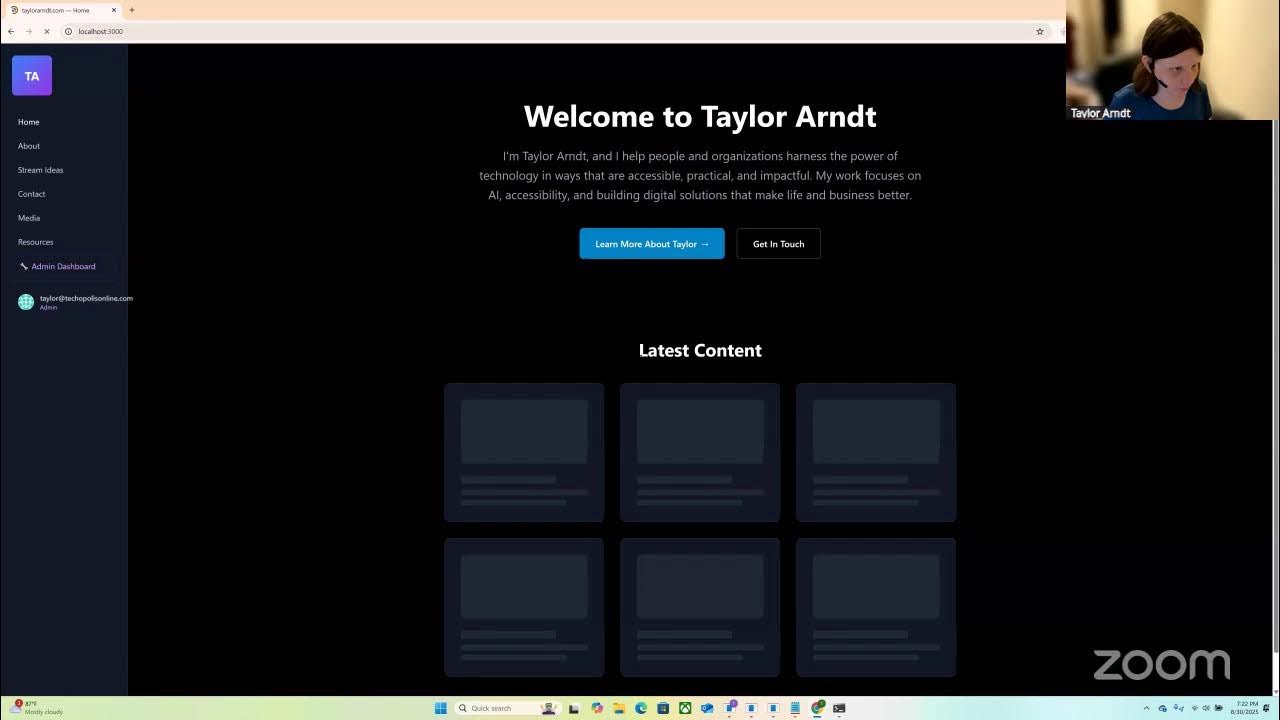Viewport: 1280px width, 720px height.
Task: Open the Windows Start menu
Action: click(x=440, y=708)
